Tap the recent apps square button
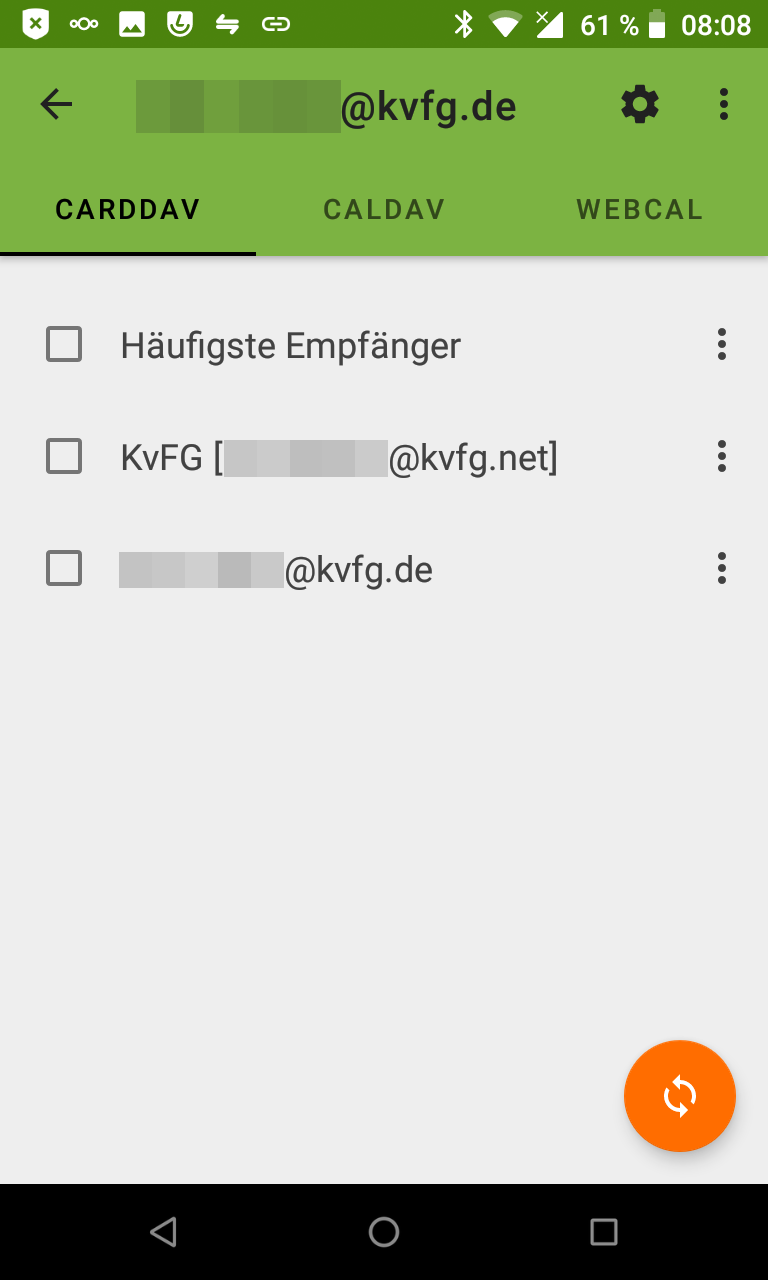 [604, 1232]
